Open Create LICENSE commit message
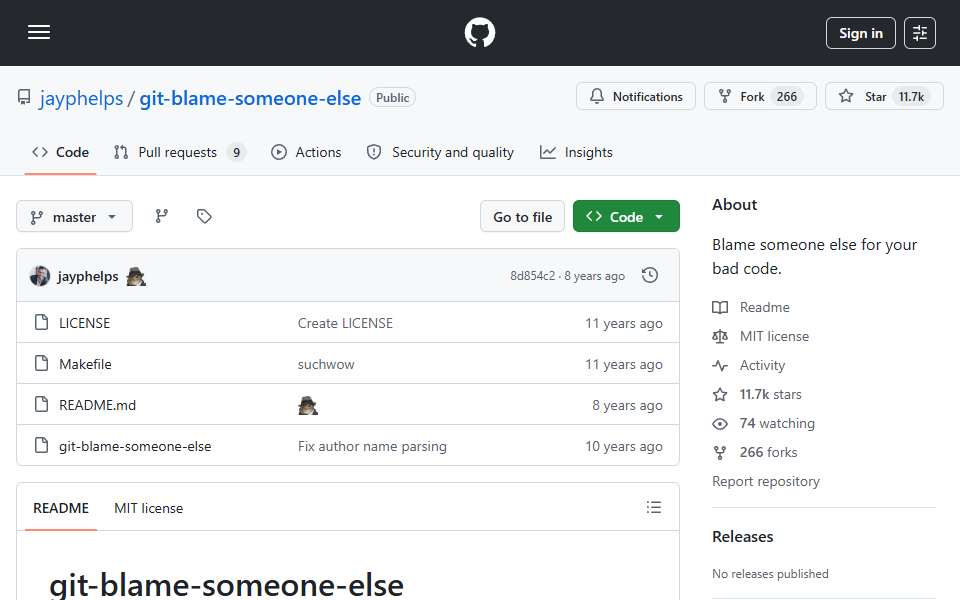Viewport: 960px width, 600px height. (345, 323)
